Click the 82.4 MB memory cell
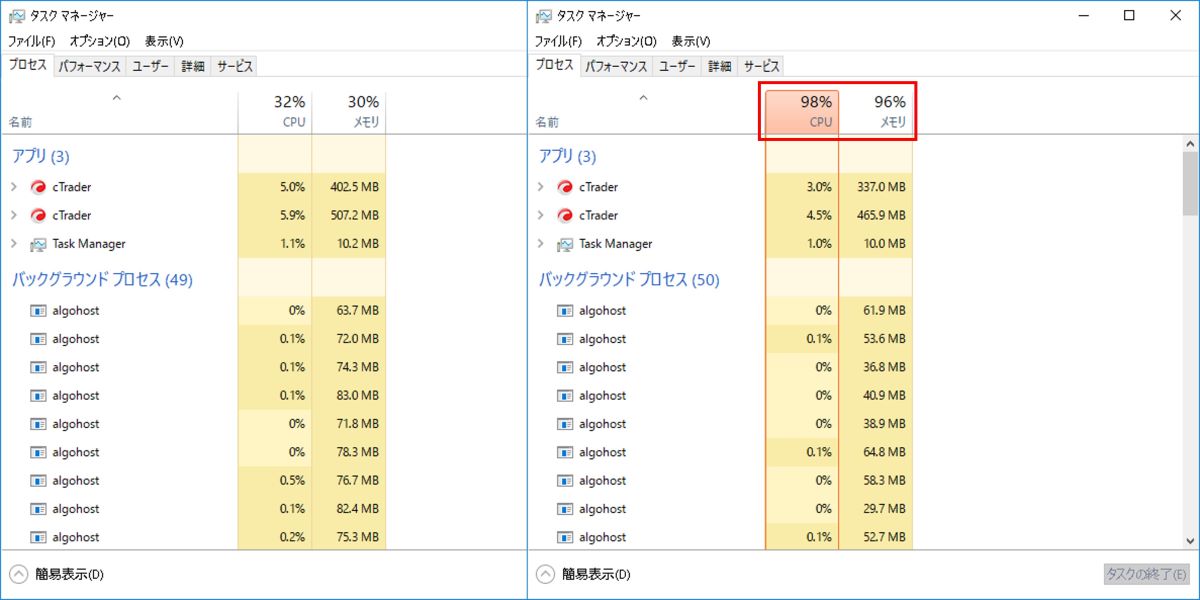Image resolution: width=1200 pixels, height=600 pixels. (349, 509)
